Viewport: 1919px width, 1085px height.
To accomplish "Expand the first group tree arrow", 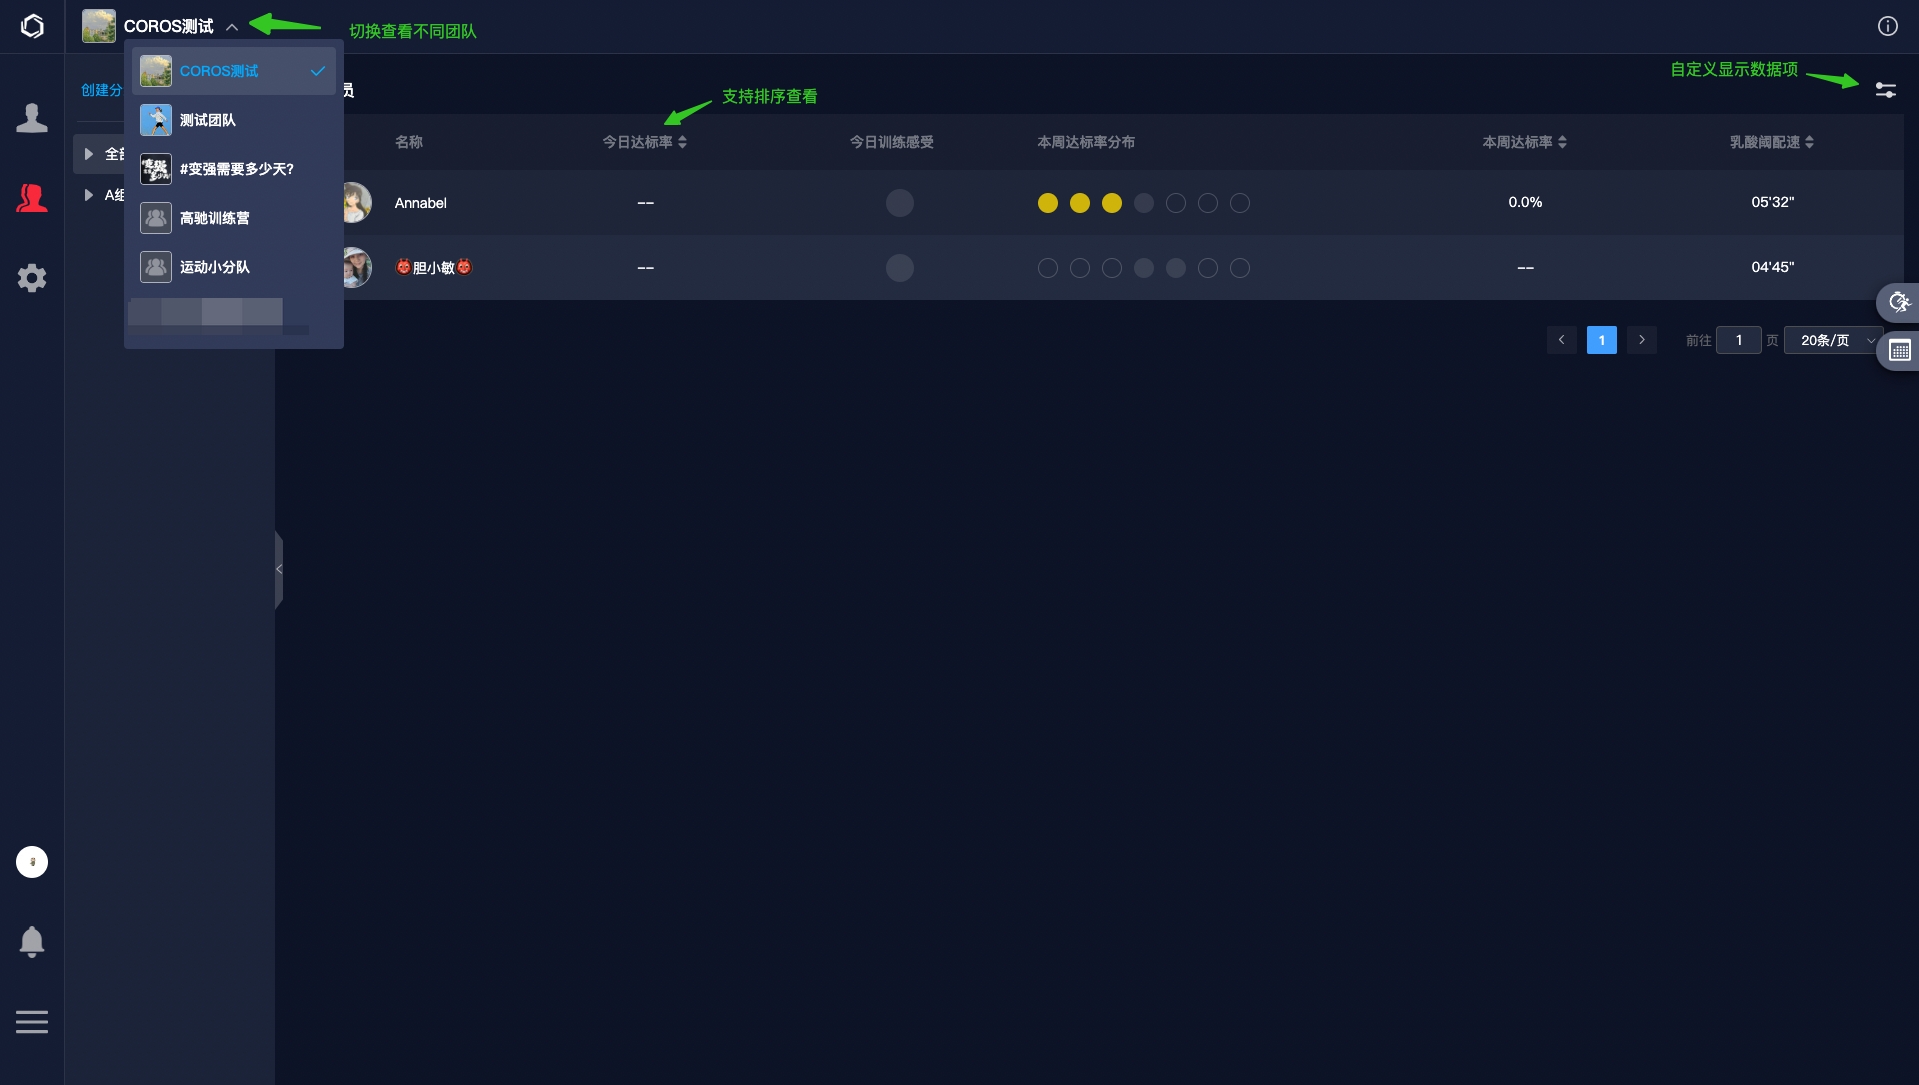I will (x=89, y=154).
